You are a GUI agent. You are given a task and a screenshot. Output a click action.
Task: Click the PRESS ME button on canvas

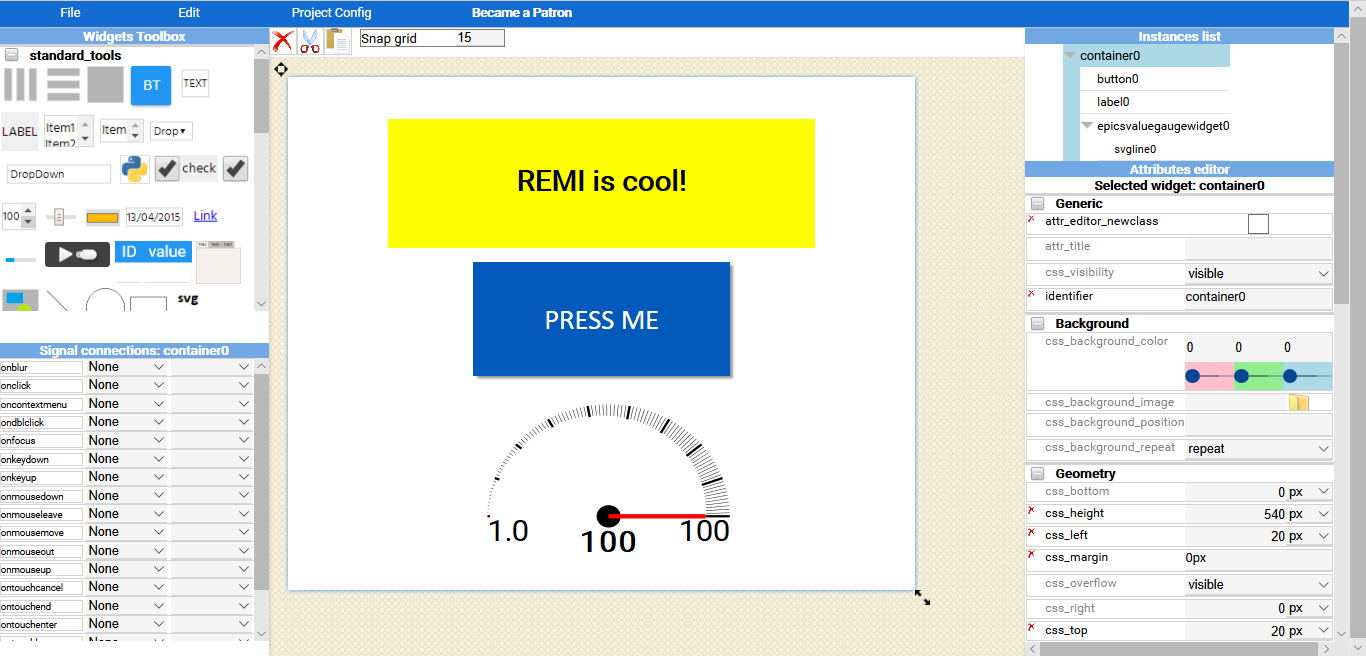click(601, 319)
